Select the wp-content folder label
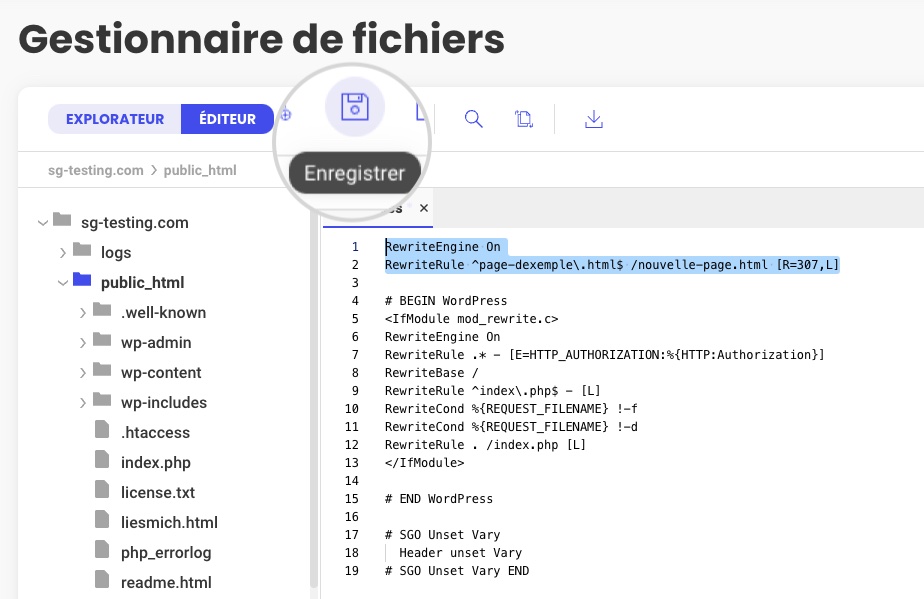Viewport: 924px width, 599px height. [161, 373]
